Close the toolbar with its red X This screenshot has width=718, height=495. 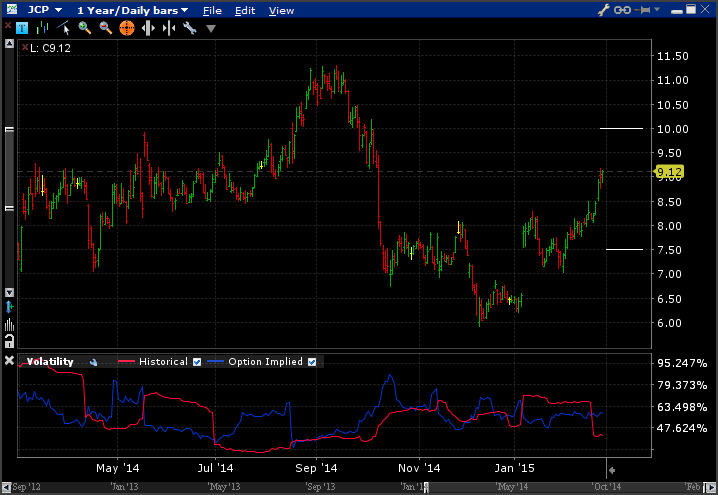click(8, 26)
